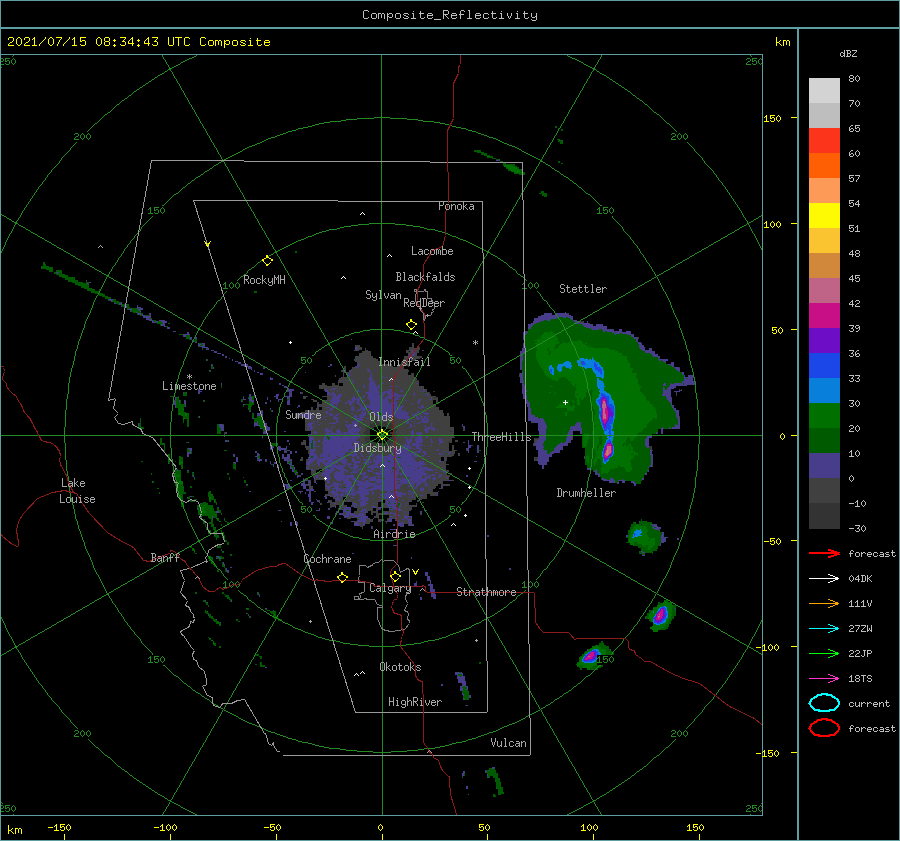This screenshot has width=900, height=841.
Task: Select the red 65 dBZ color swatch
Action: (824, 140)
